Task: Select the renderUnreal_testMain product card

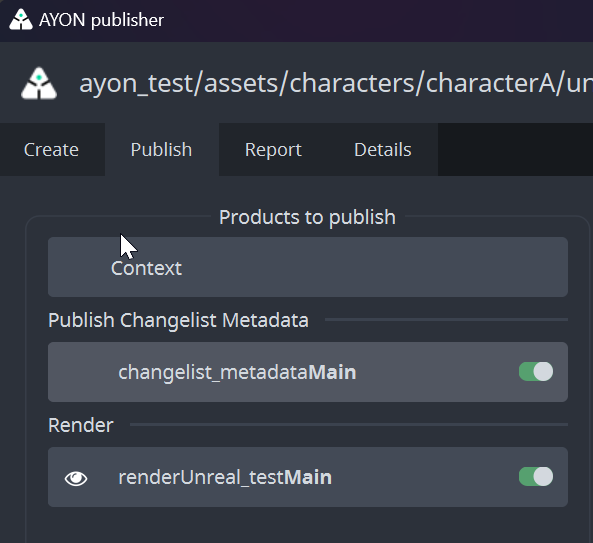Action: click(x=308, y=477)
